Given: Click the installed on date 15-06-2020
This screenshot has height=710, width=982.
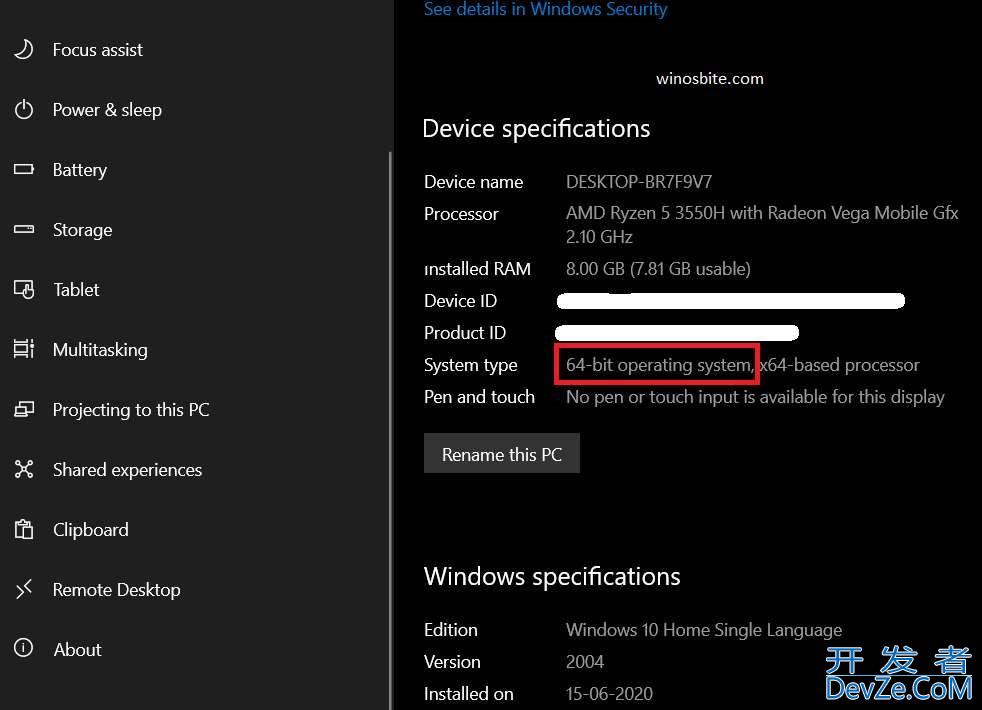Looking at the screenshot, I should tap(609, 694).
